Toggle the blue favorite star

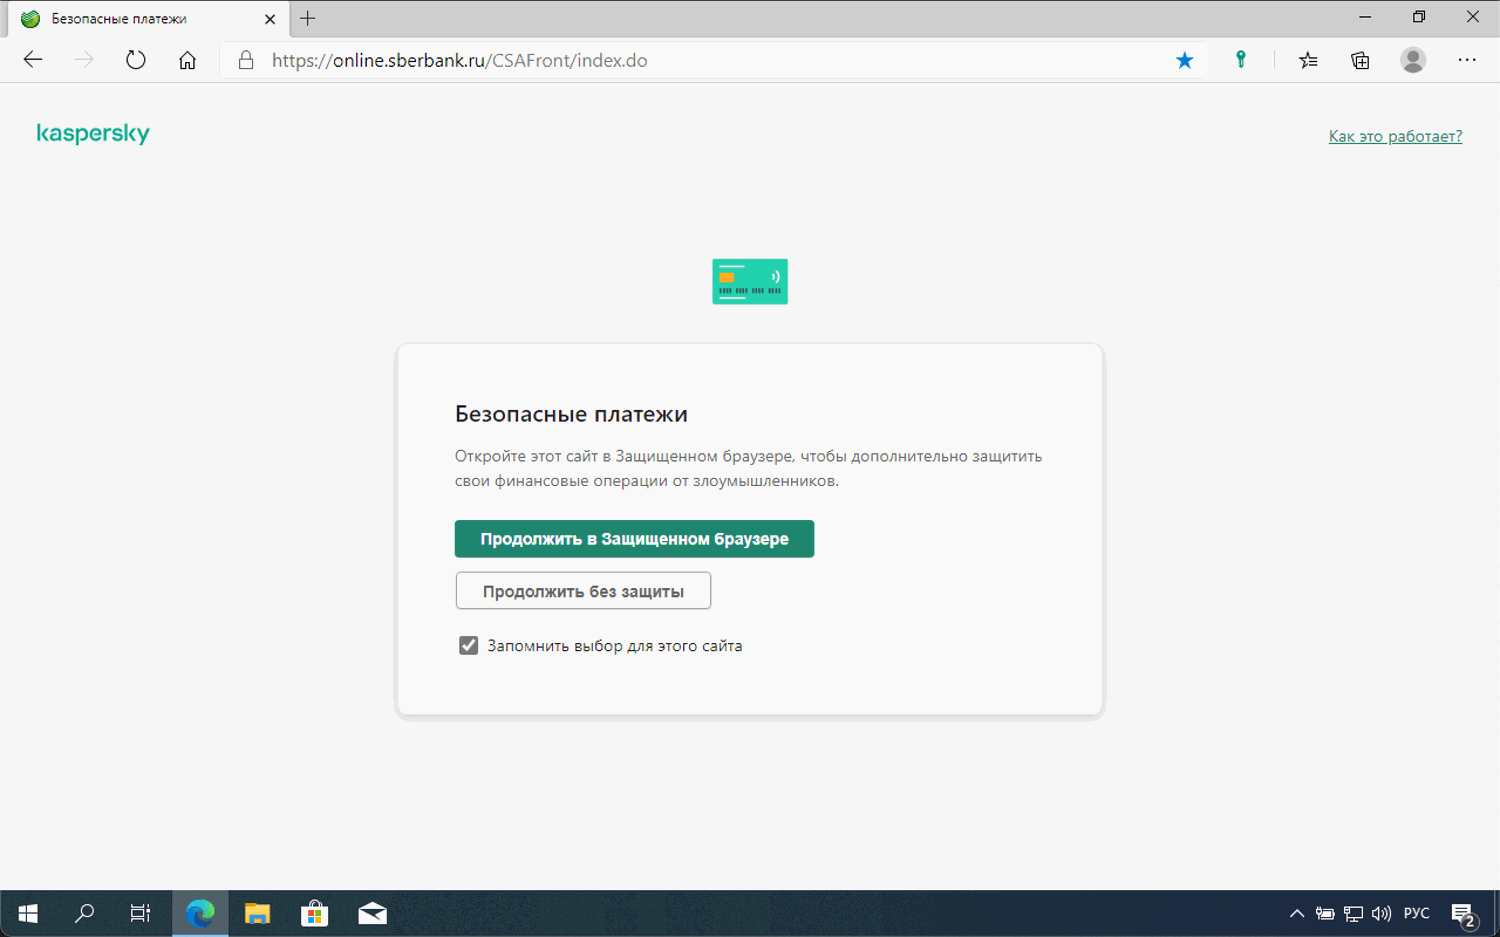click(x=1185, y=60)
